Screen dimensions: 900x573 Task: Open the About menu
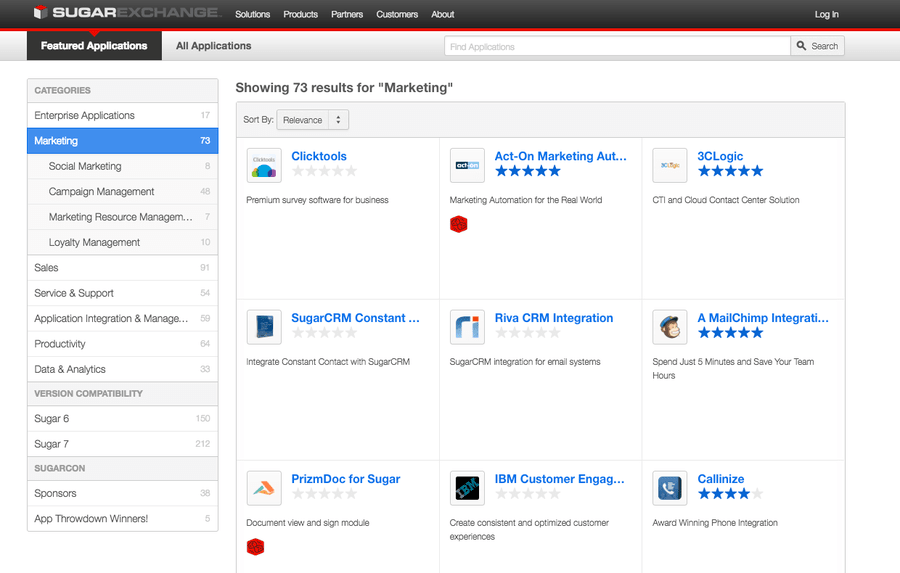coord(443,14)
